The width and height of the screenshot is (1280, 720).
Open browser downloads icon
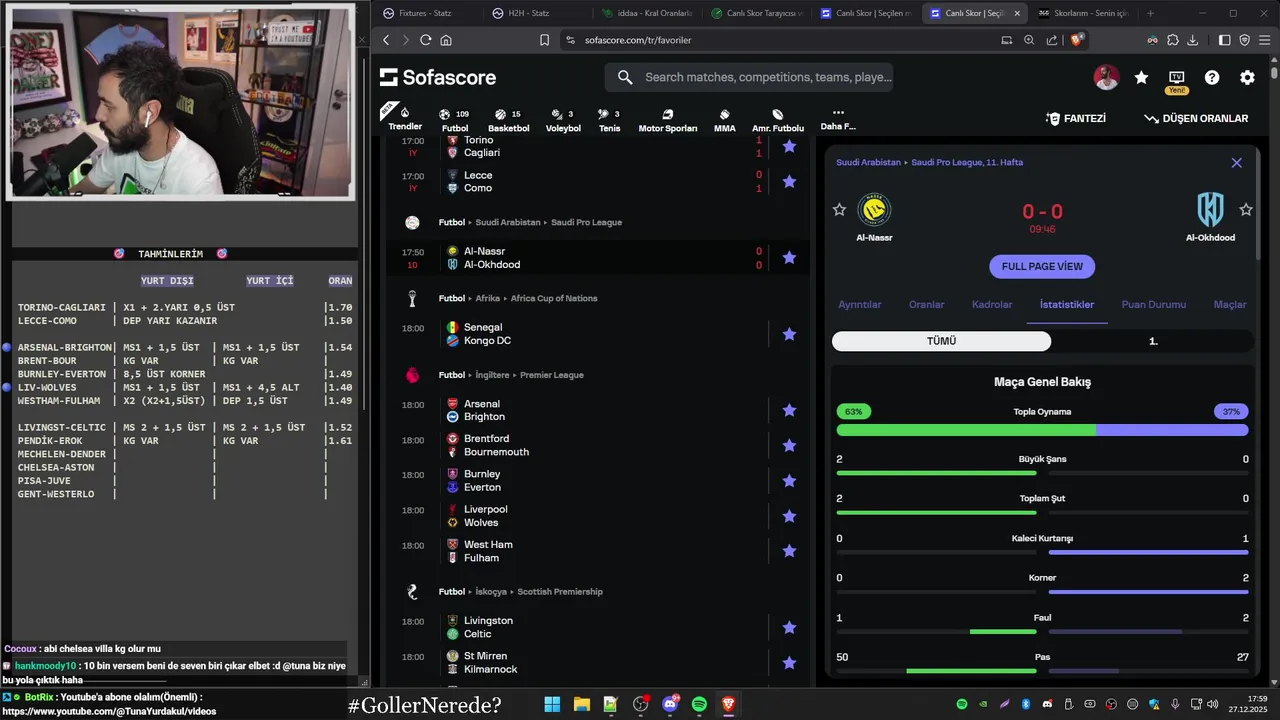(1193, 40)
